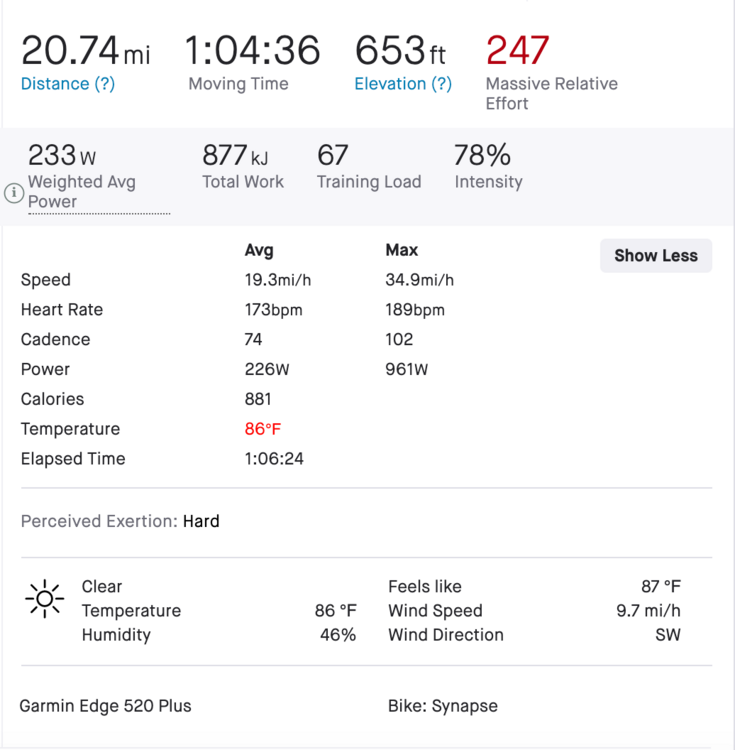This screenshot has height=750, width=735.
Task: Click the Bike: Synapse gear label
Action: click(x=443, y=706)
